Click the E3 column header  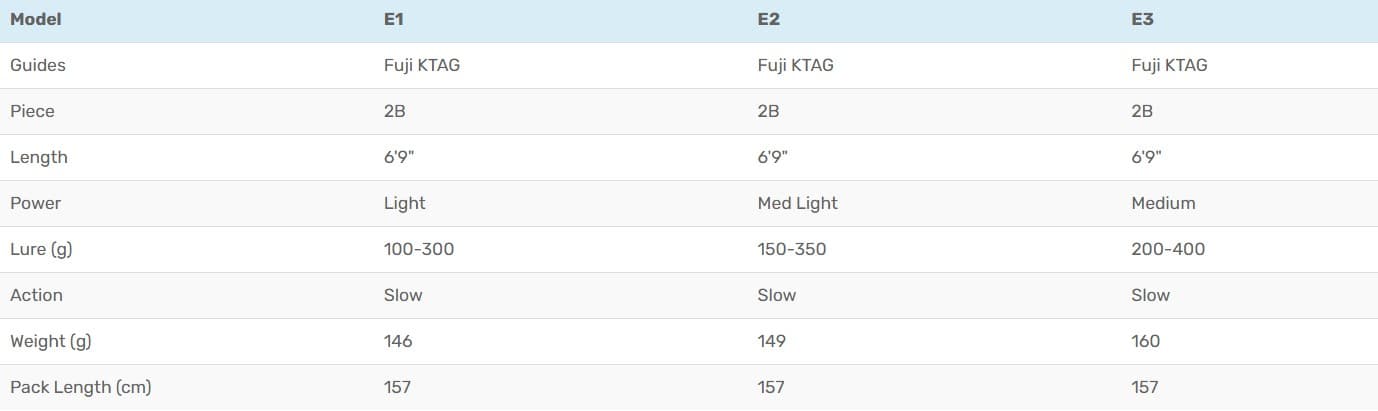1142,19
